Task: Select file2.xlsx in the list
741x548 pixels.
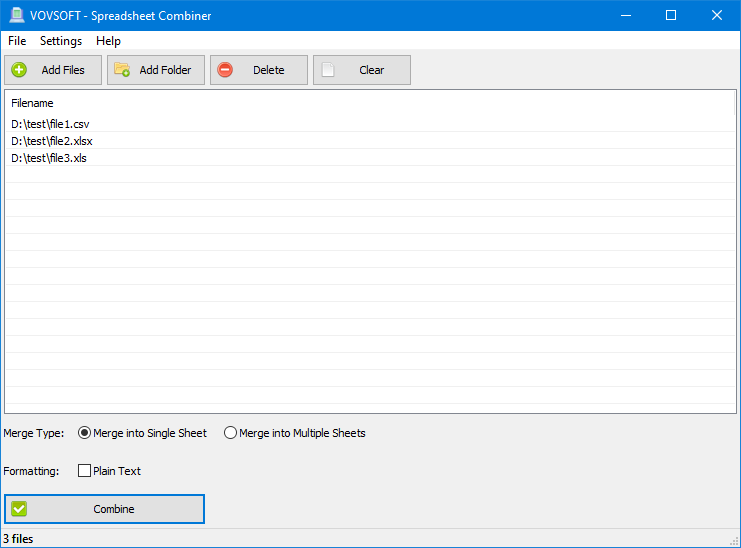Action: [x=52, y=141]
